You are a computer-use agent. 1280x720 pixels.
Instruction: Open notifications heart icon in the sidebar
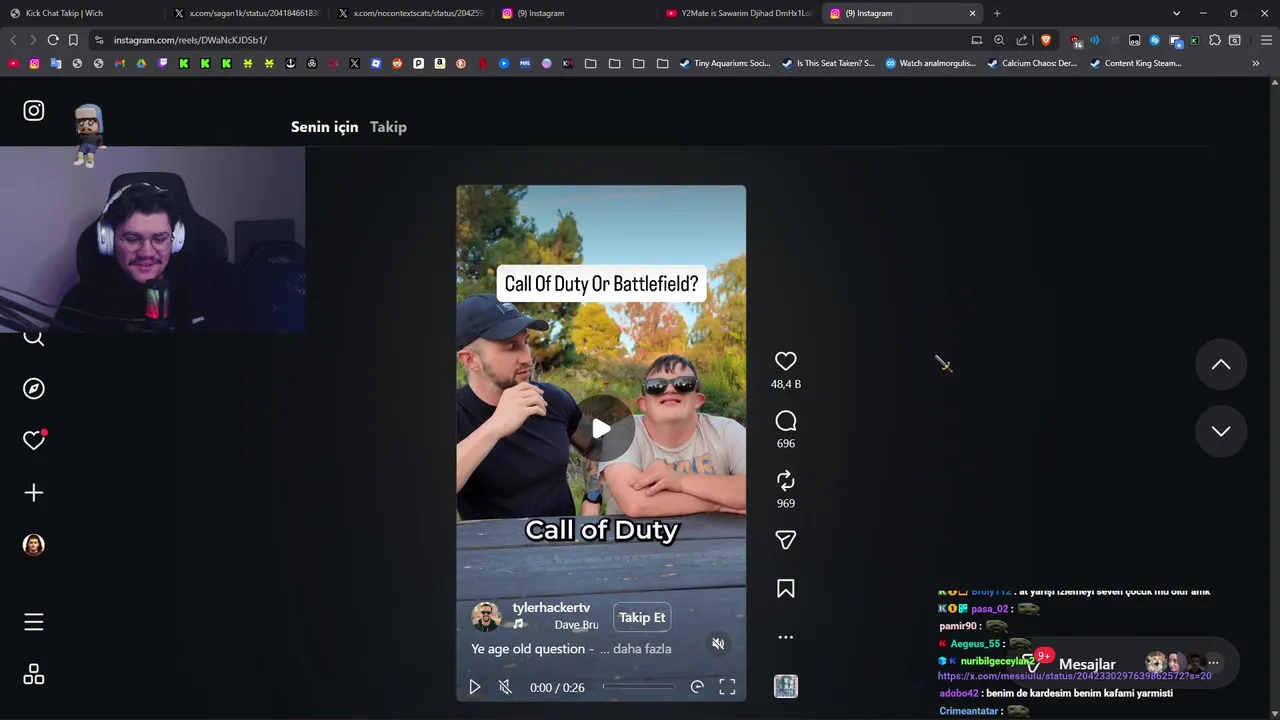click(x=34, y=441)
